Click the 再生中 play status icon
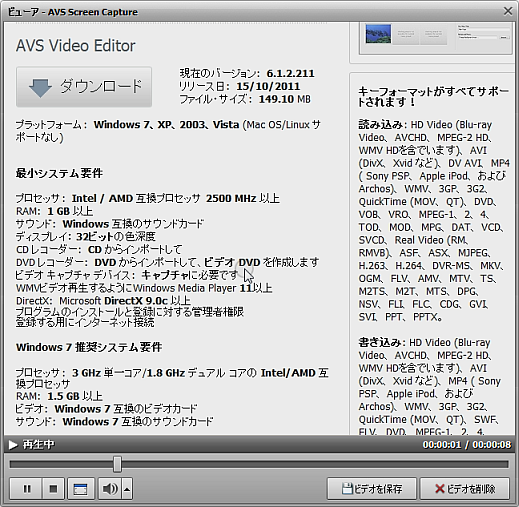Image resolution: width=519 pixels, height=507 pixels. click(x=13, y=445)
